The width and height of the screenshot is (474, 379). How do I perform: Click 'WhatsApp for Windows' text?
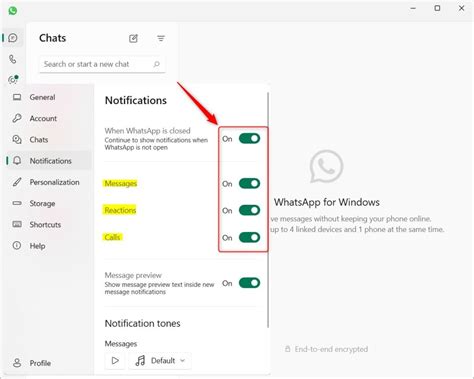click(x=327, y=202)
